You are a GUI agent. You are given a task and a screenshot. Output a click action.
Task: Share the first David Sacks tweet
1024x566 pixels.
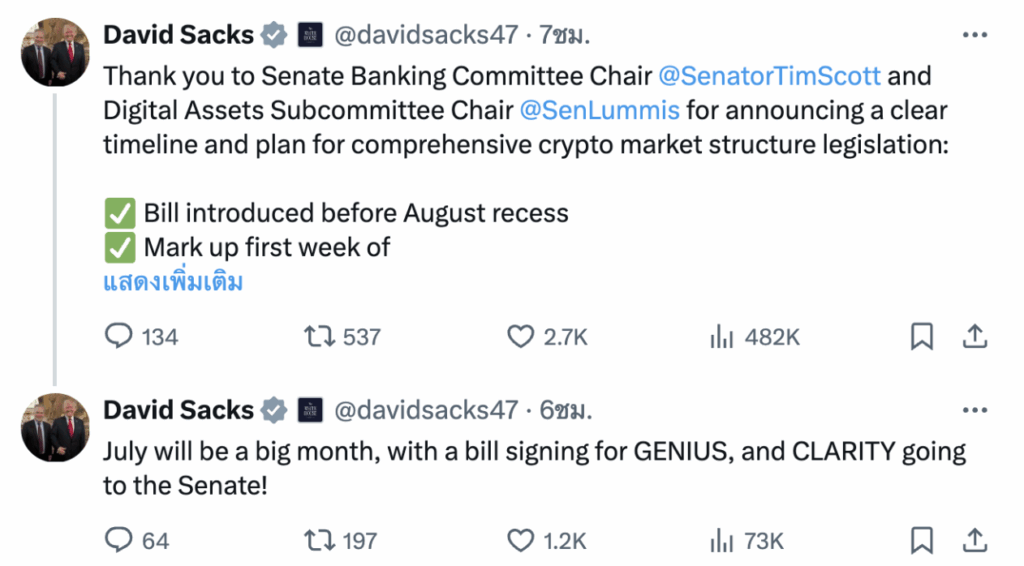coord(975,337)
